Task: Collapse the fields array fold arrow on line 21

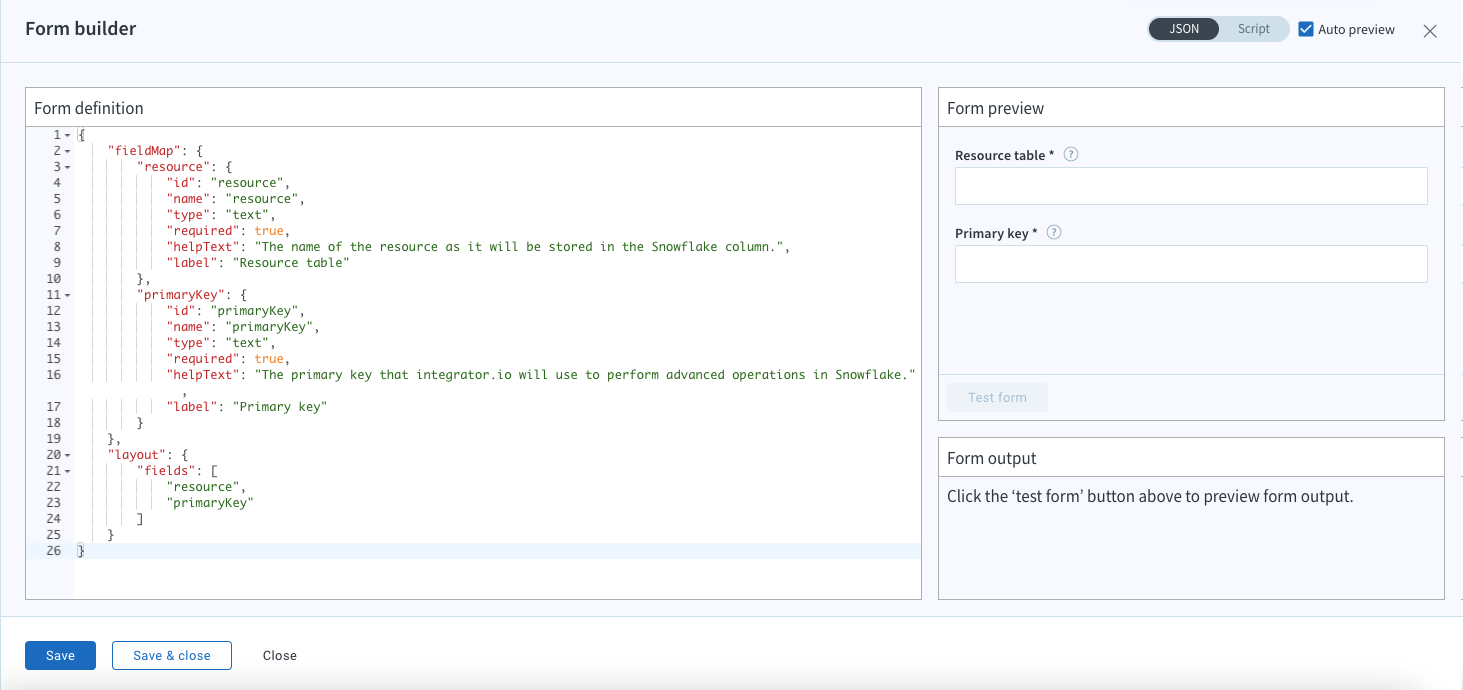Action: [67, 471]
